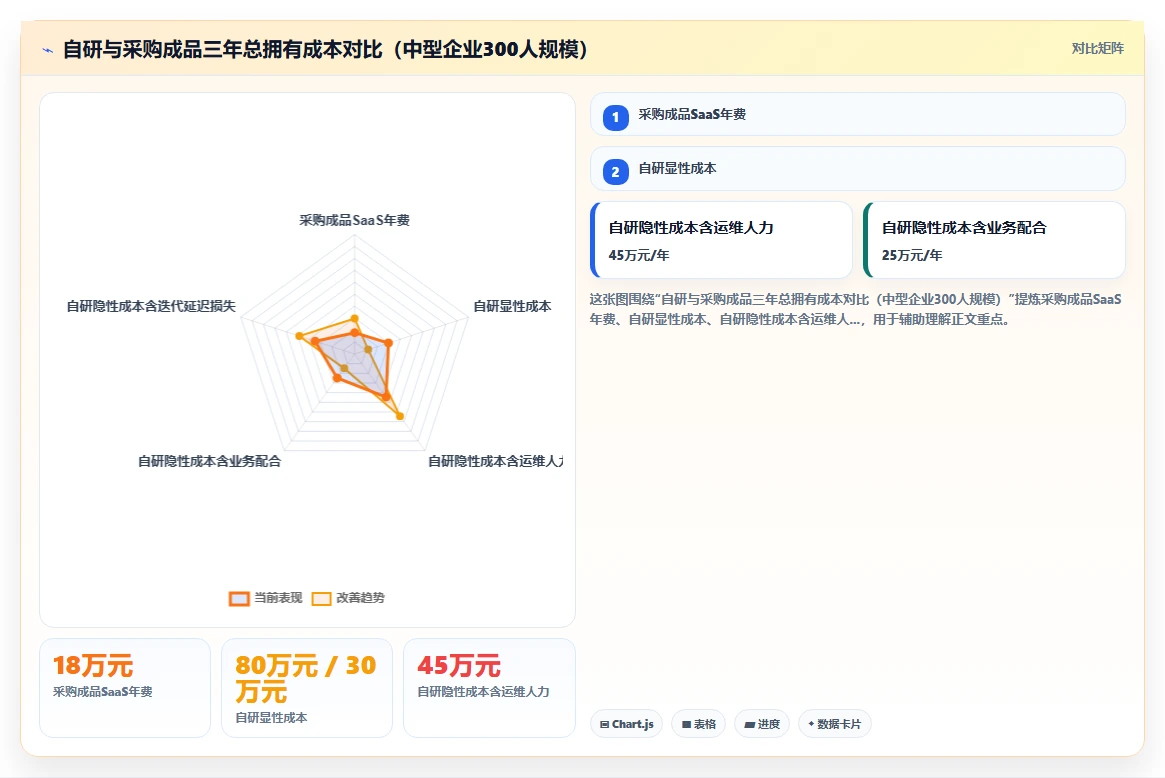This screenshot has height=778, width=1165.
Task: Click the chart title heading text
Action: point(325,50)
